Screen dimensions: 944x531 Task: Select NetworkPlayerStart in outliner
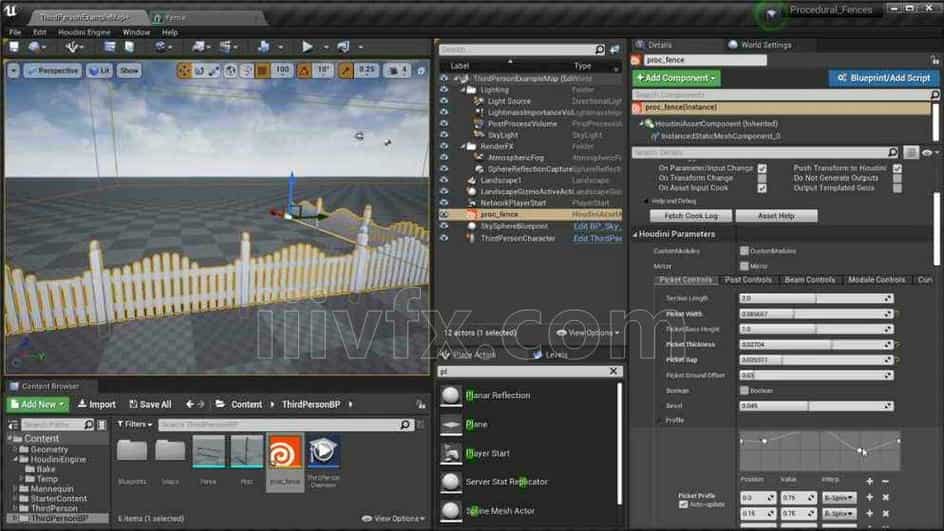pos(514,203)
